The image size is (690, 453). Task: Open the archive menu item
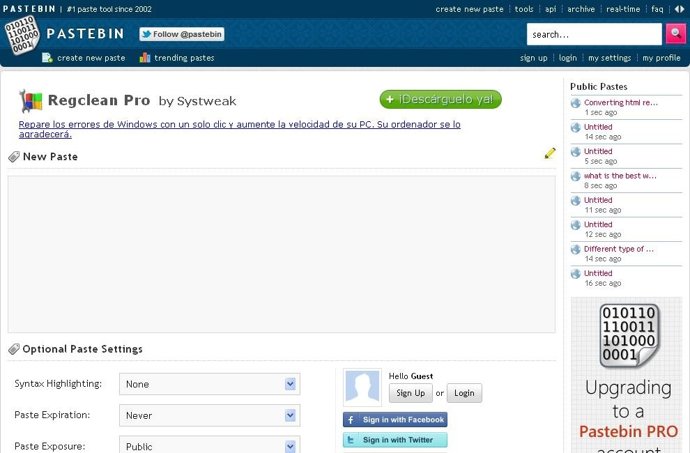click(x=581, y=9)
